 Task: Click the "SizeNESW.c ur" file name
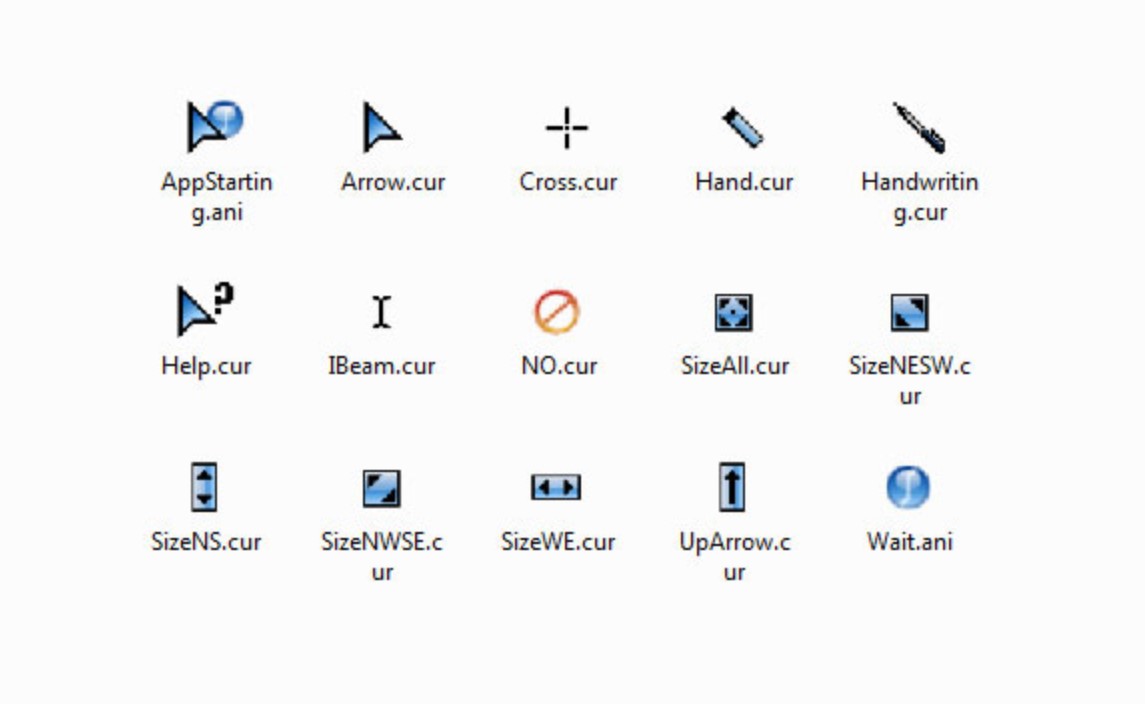click(x=910, y=380)
